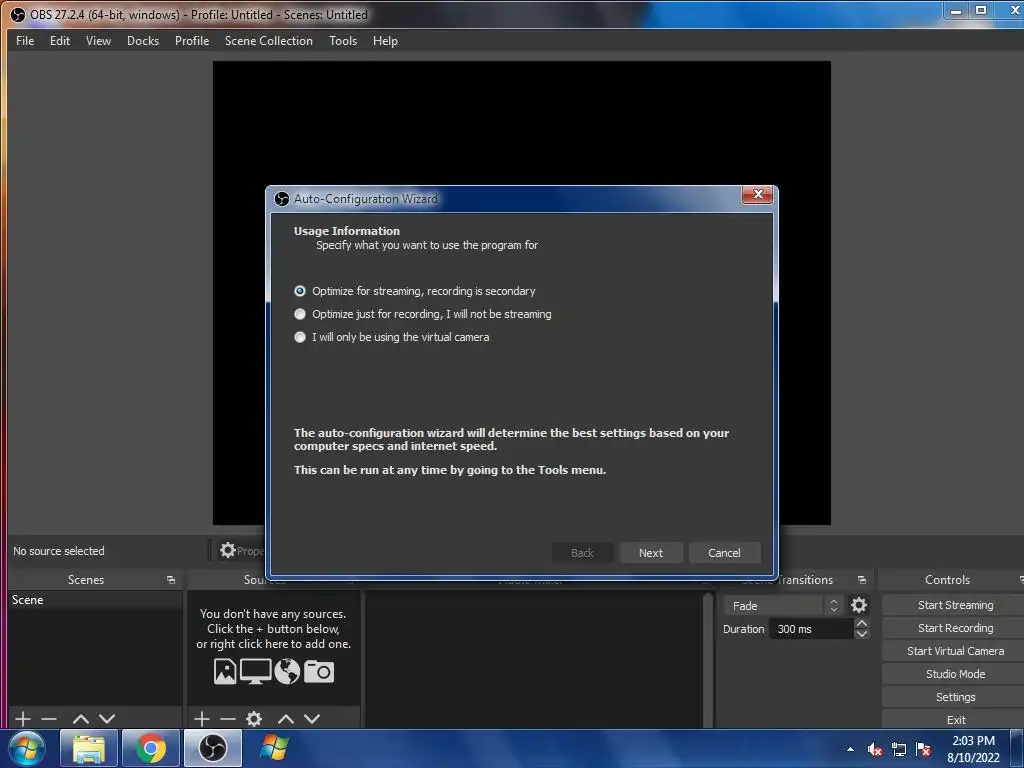The width and height of the screenshot is (1024, 768).
Task: Open the File menu
Action: [25, 40]
